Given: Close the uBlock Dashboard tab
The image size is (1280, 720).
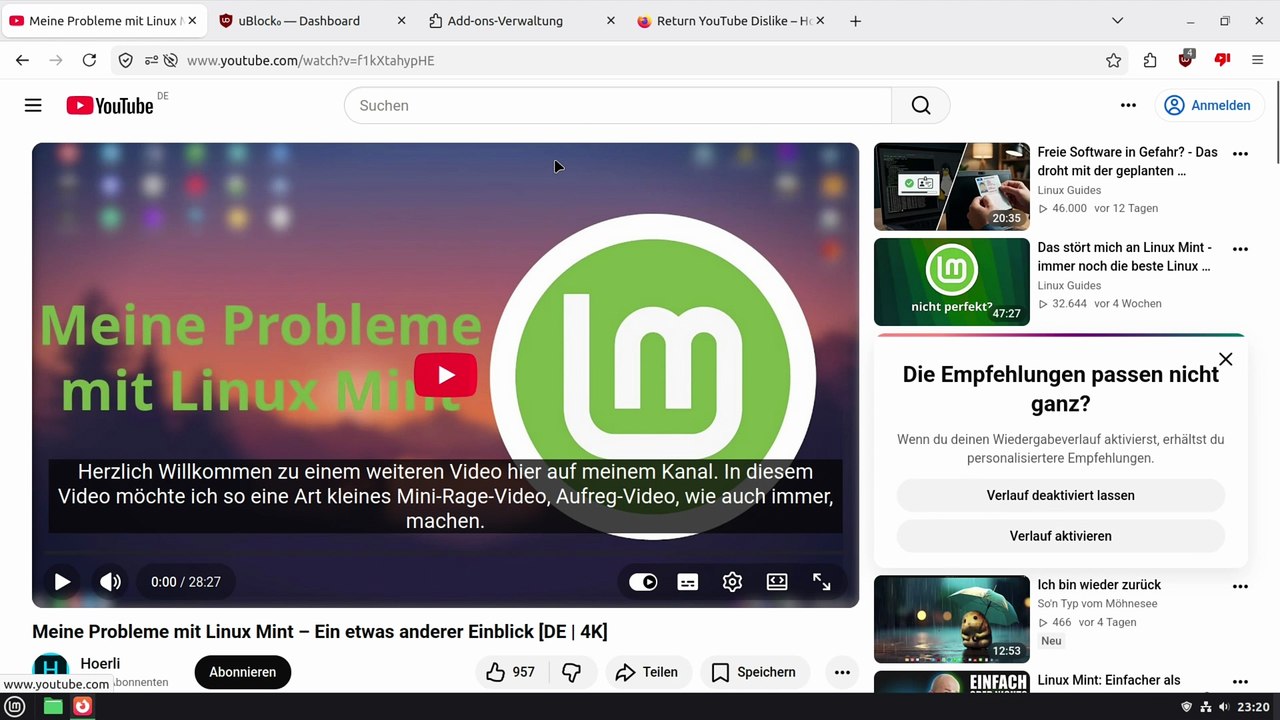Looking at the screenshot, I should [401, 21].
